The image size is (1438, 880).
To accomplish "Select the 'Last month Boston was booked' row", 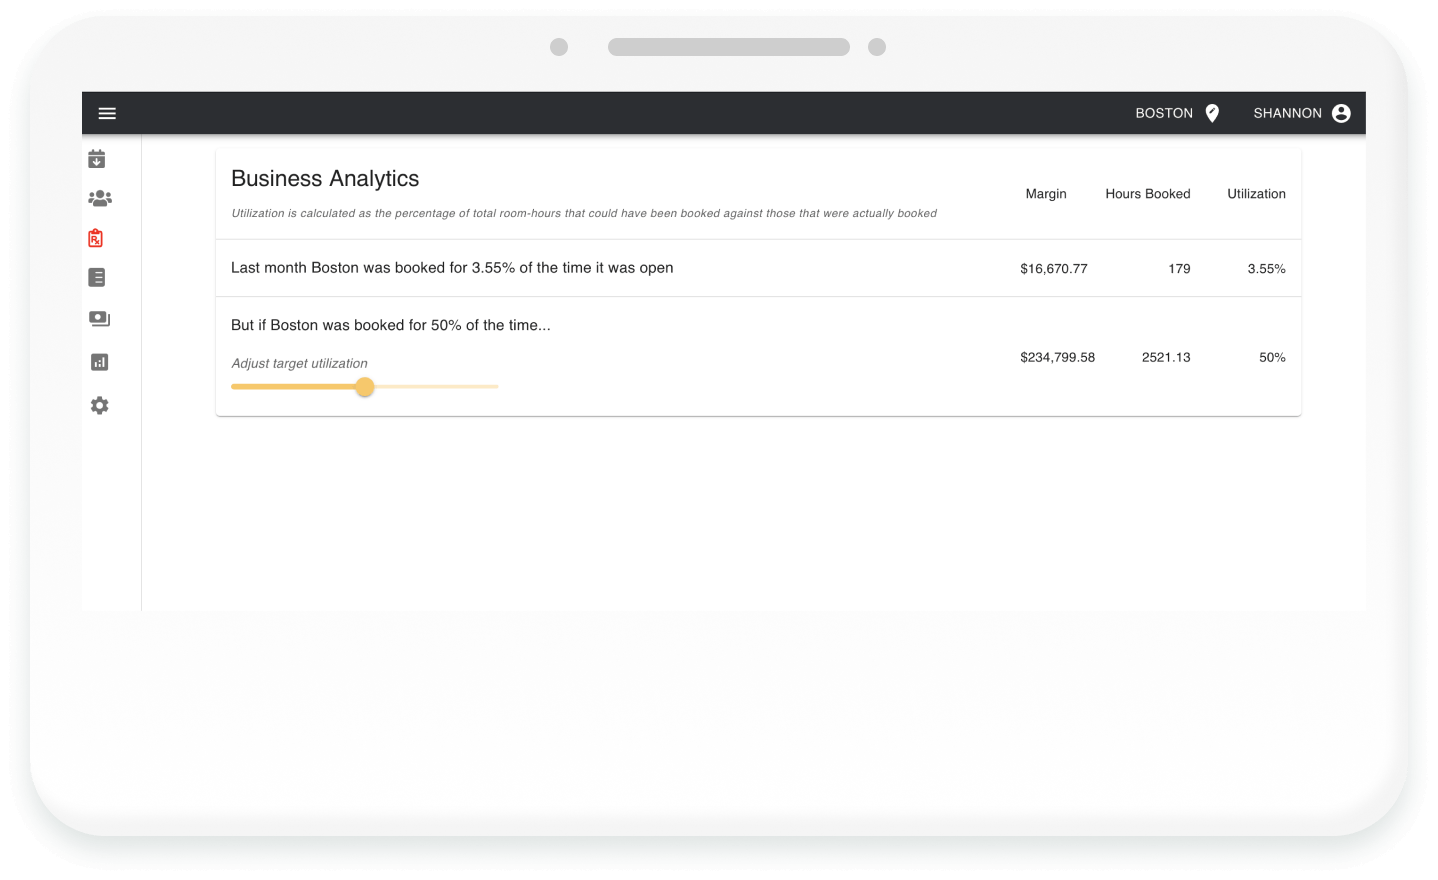I will tap(452, 268).
